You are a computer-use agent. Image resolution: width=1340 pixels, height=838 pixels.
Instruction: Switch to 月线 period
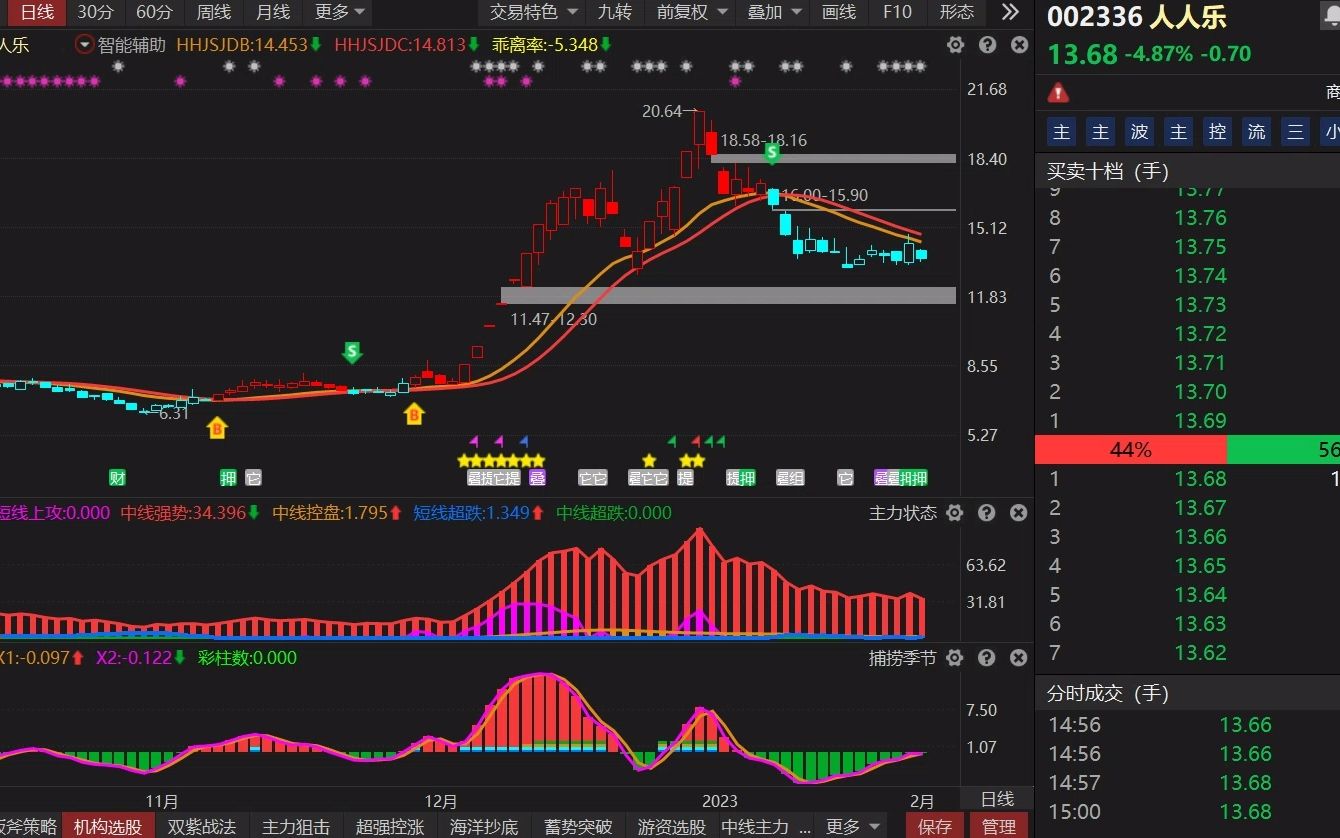click(x=272, y=12)
